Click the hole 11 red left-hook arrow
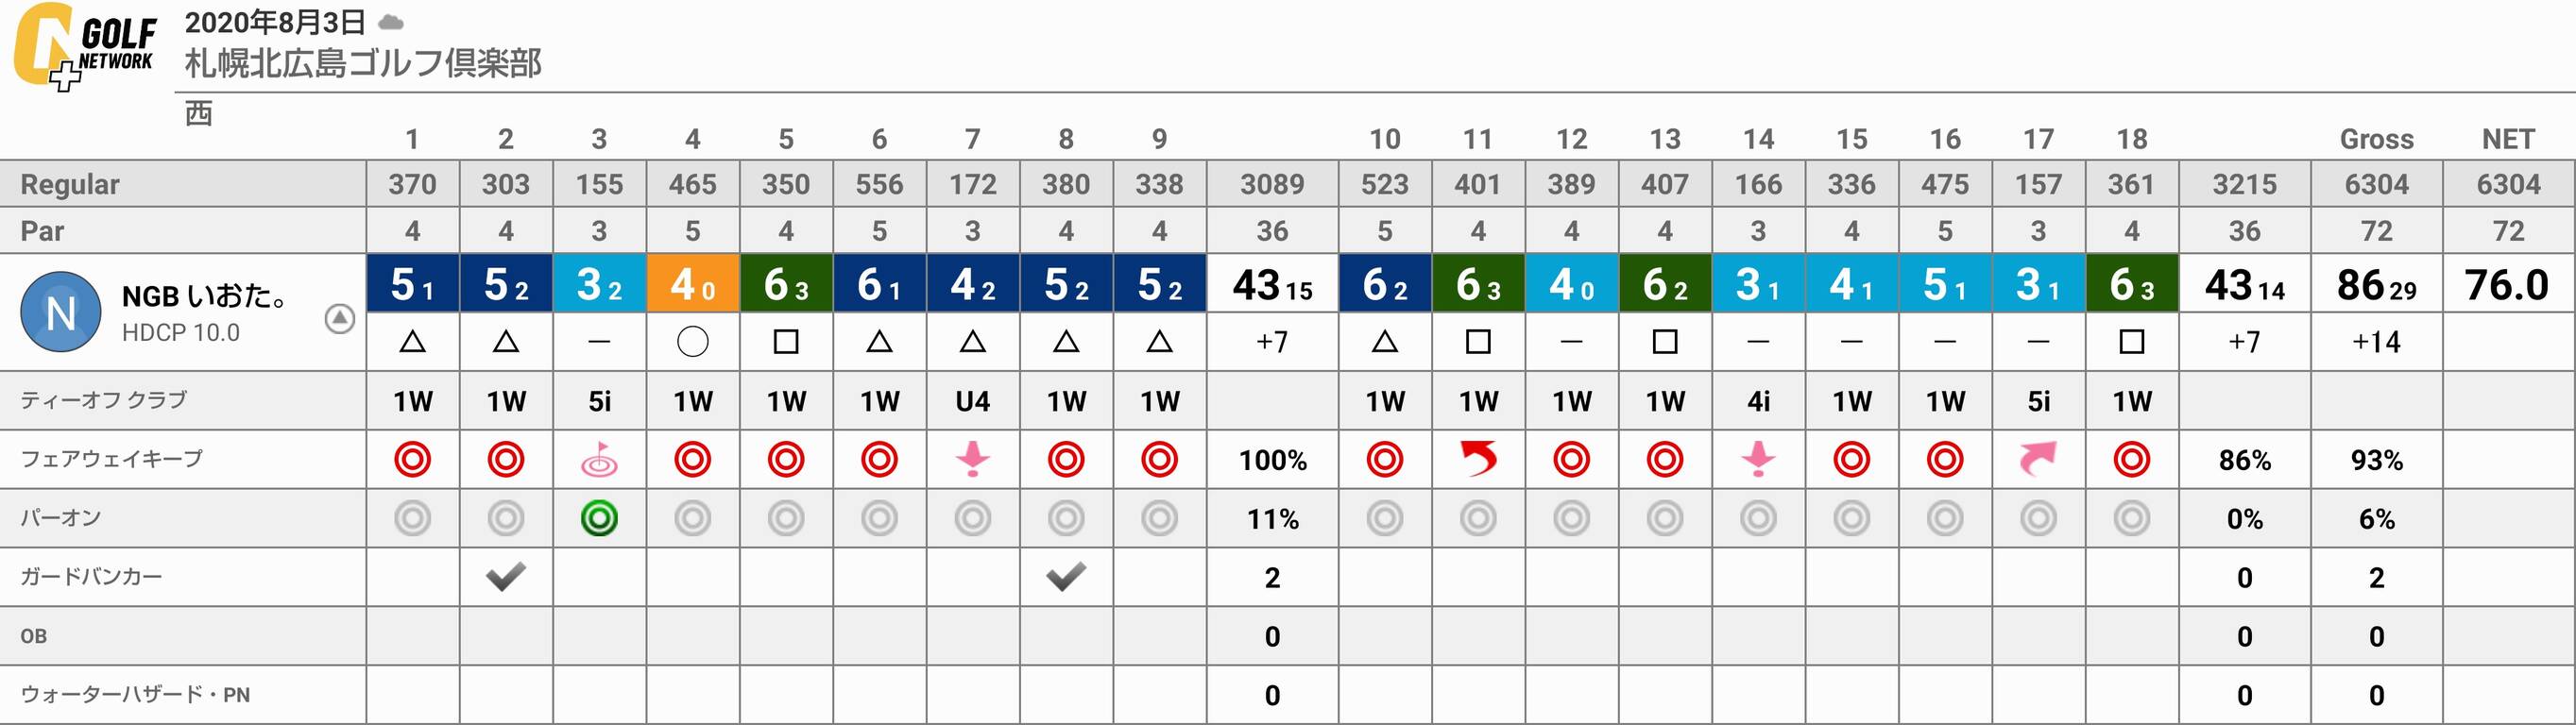This screenshot has height=725, width=2576. click(1478, 459)
